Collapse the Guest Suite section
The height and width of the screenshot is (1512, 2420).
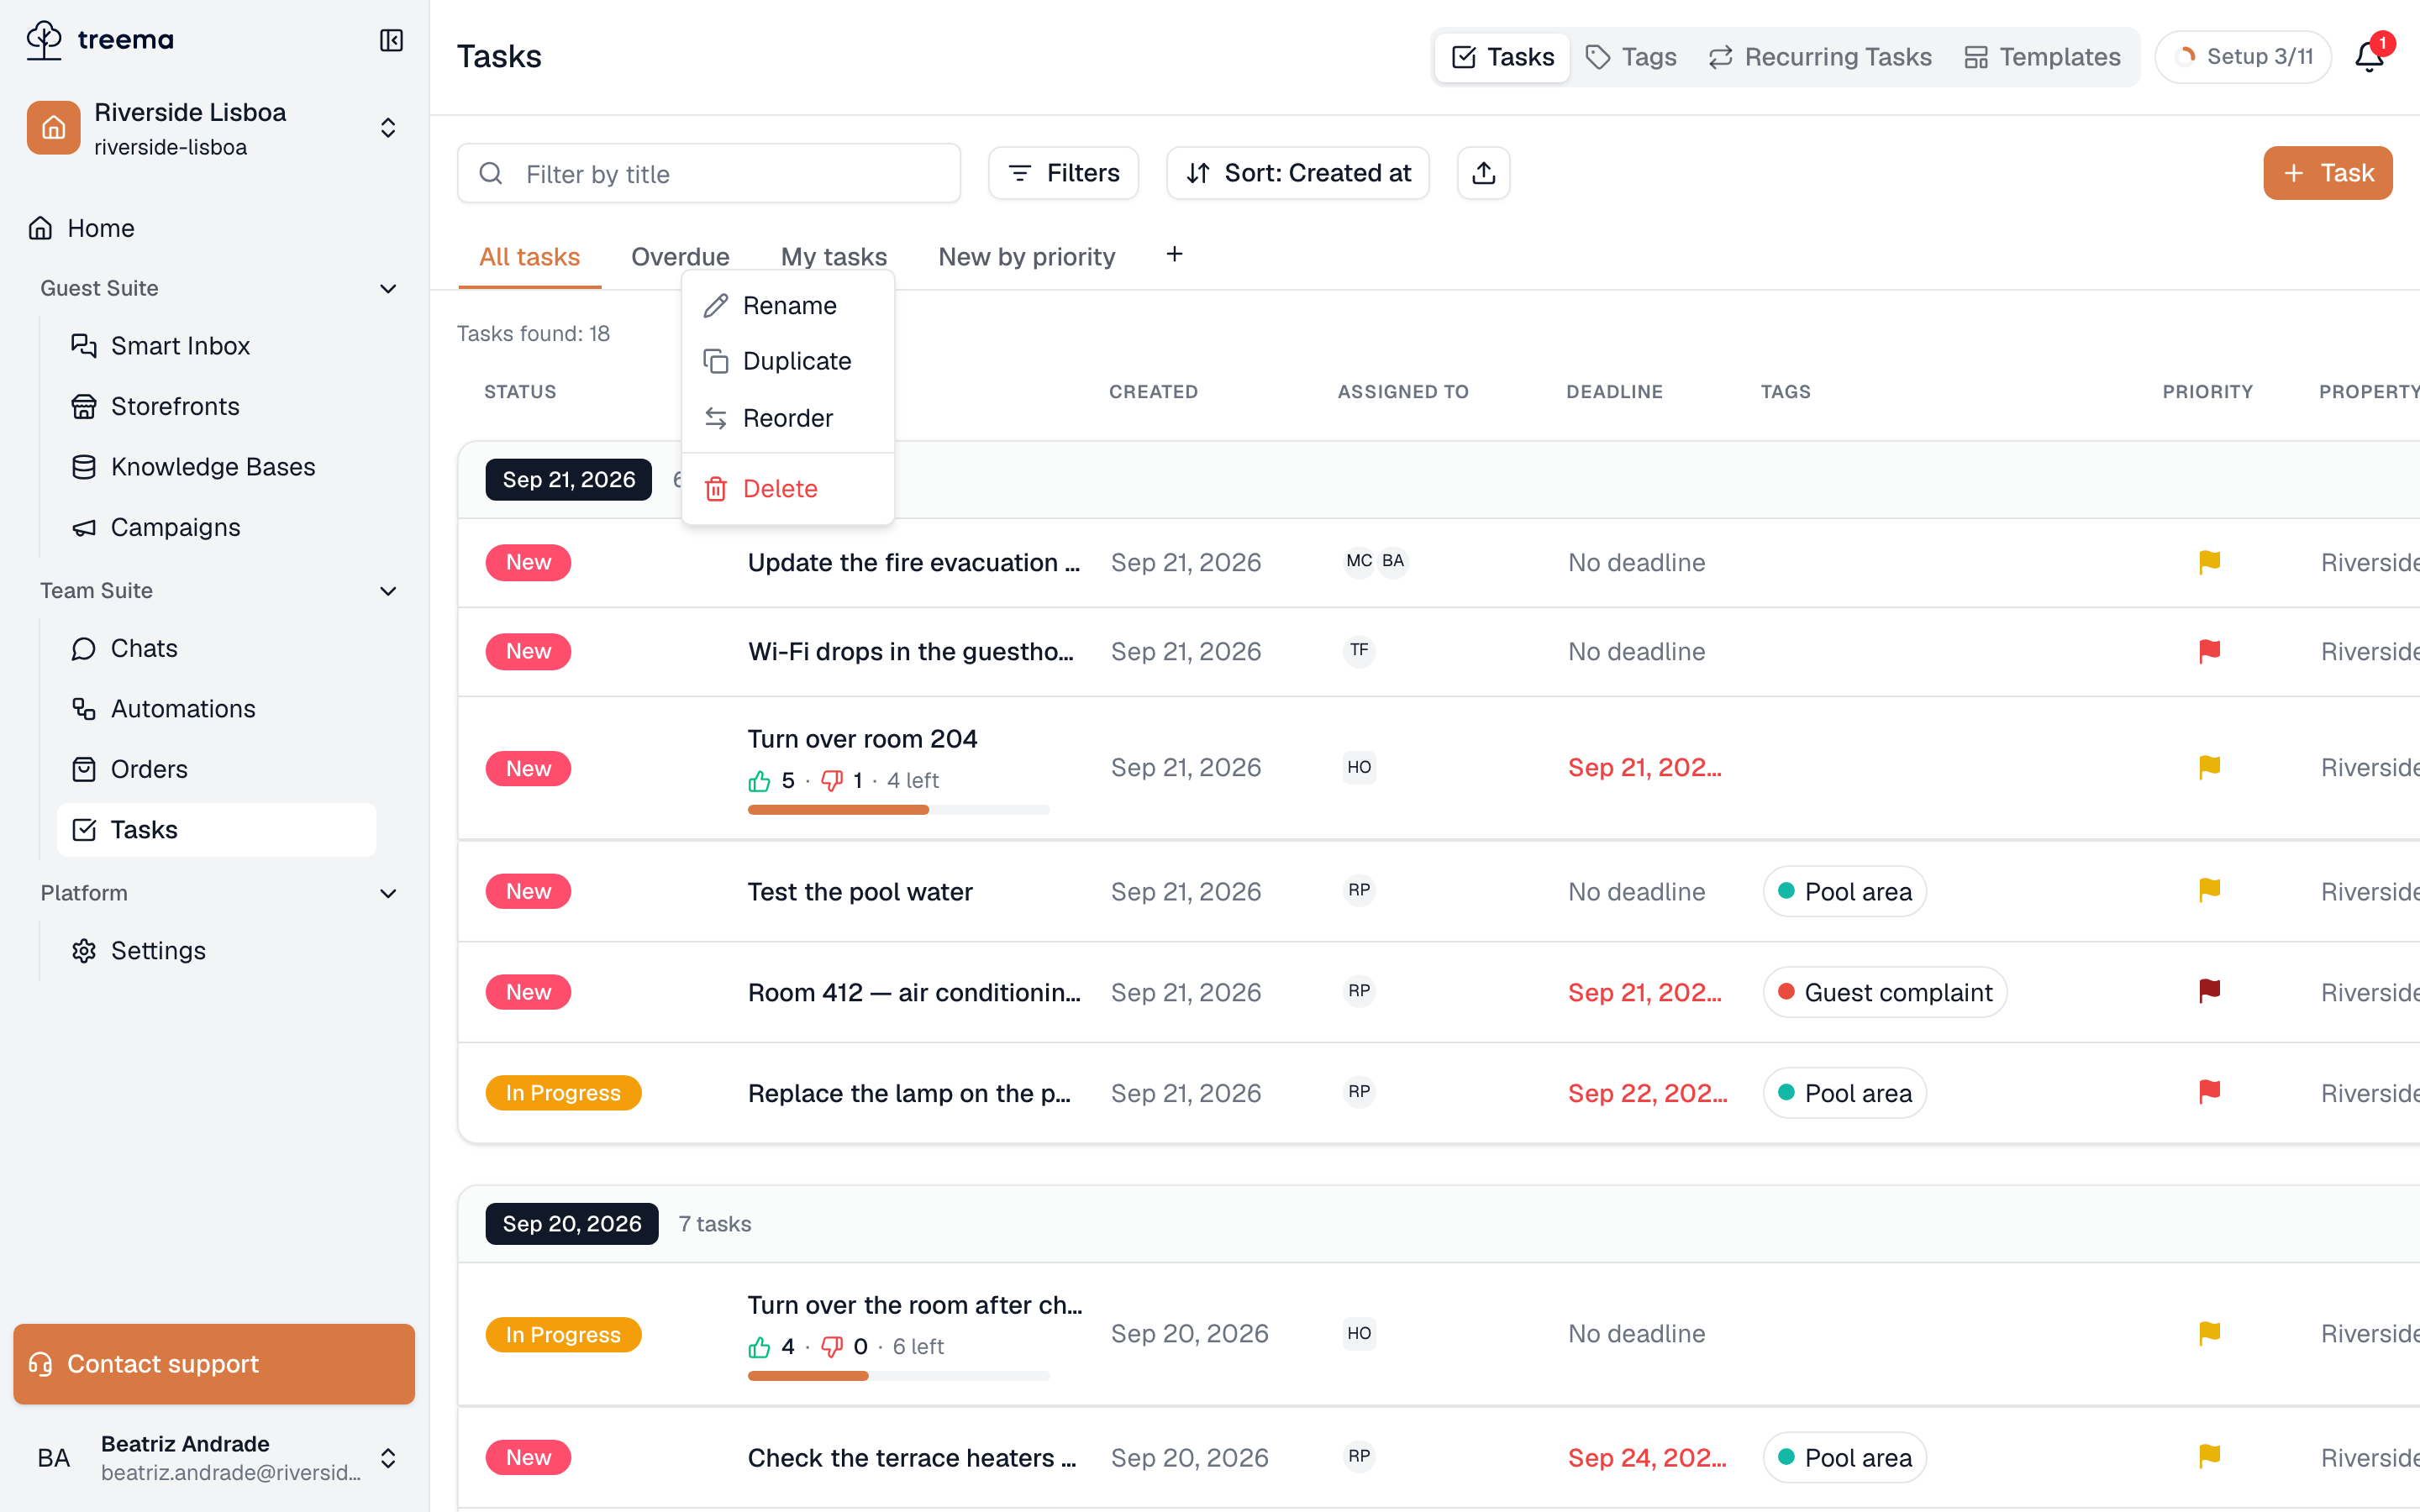click(388, 289)
